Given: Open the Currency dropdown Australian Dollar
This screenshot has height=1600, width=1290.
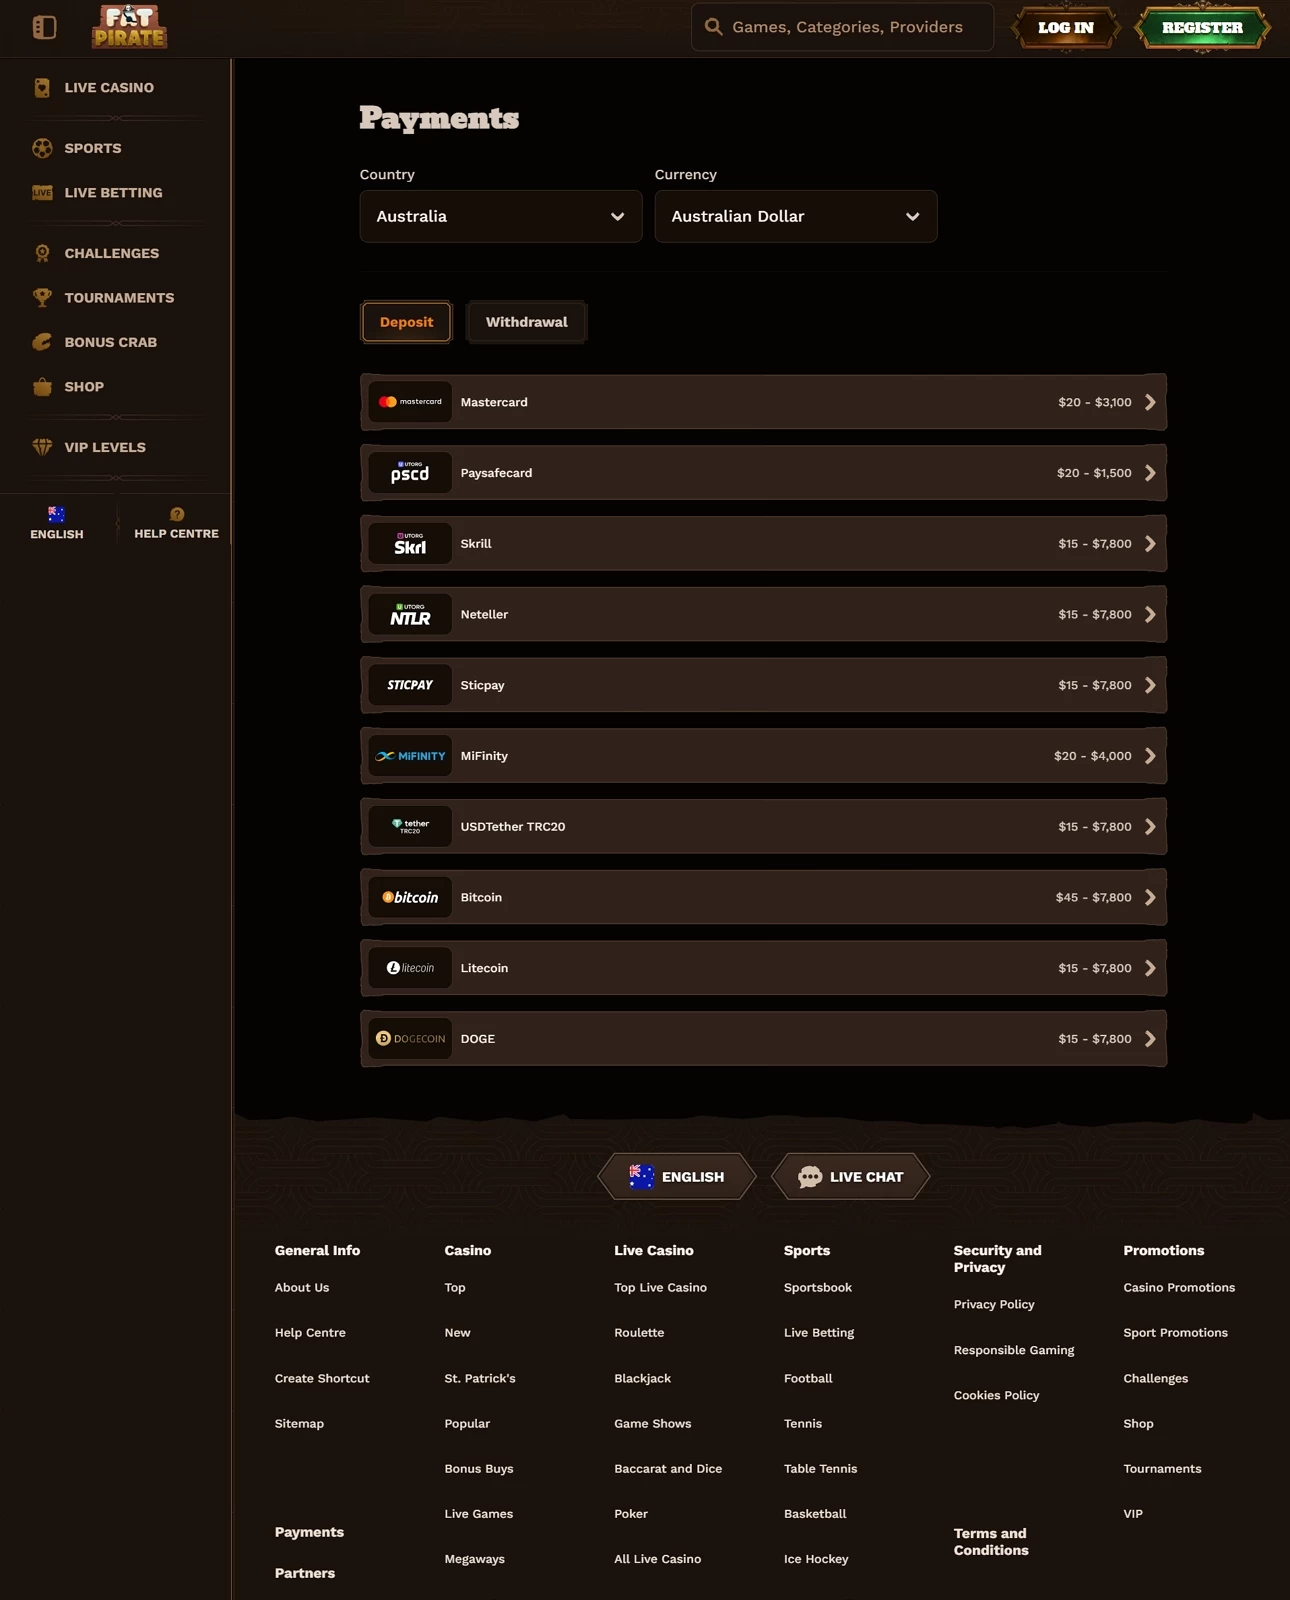Looking at the screenshot, I should (796, 216).
